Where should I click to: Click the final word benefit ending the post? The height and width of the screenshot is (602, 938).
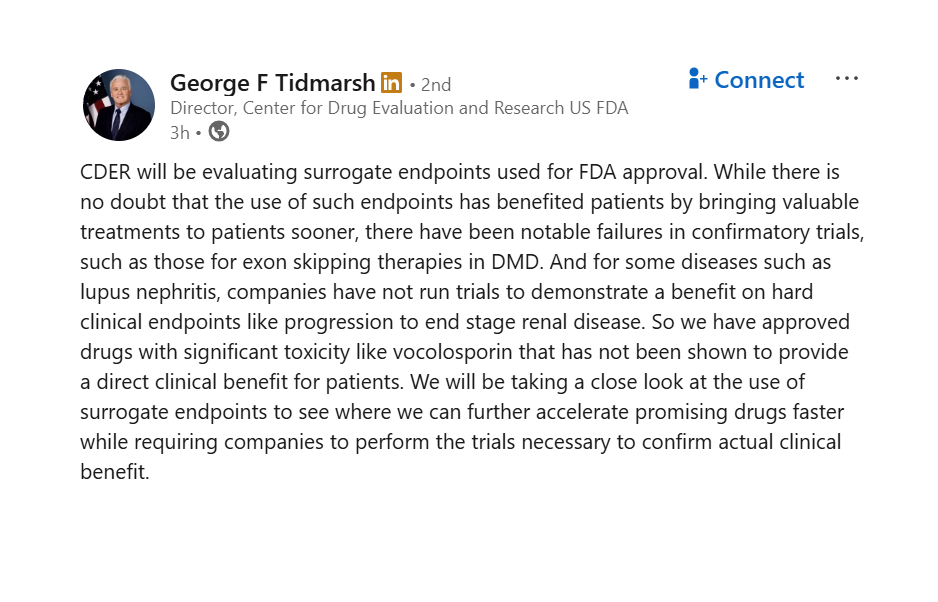click(113, 472)
